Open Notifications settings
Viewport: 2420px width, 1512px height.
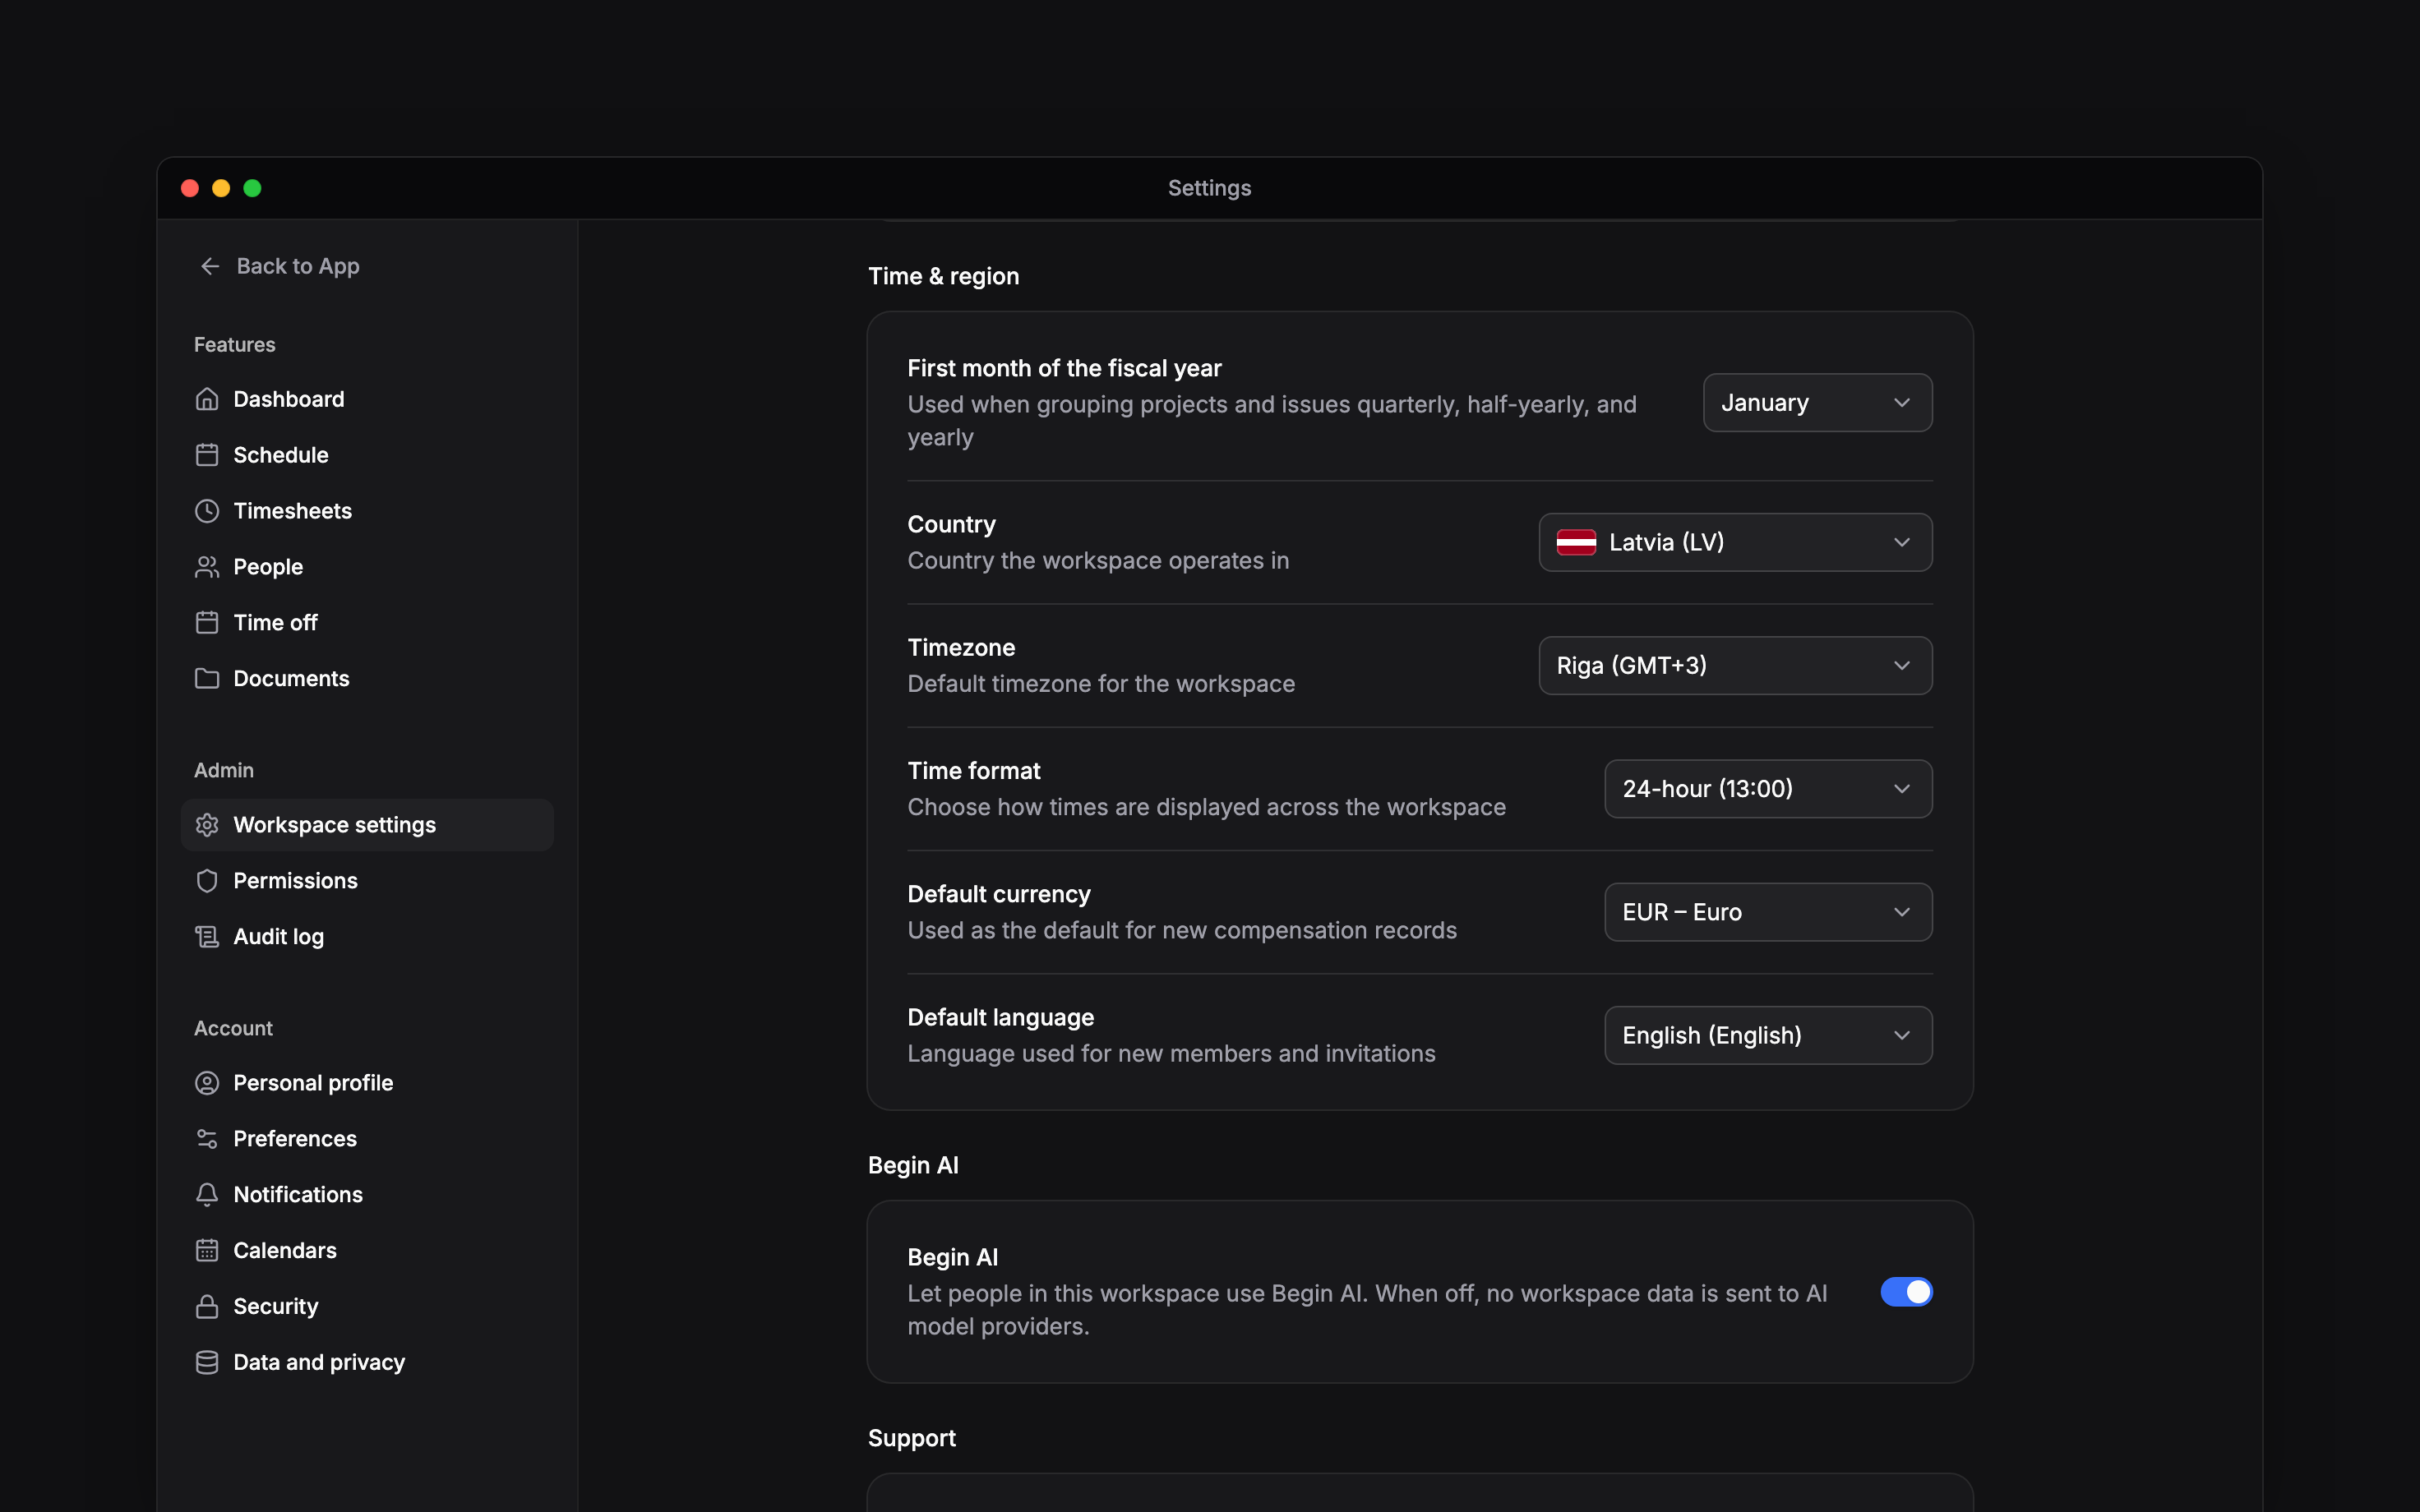[x=367, y=1195]
